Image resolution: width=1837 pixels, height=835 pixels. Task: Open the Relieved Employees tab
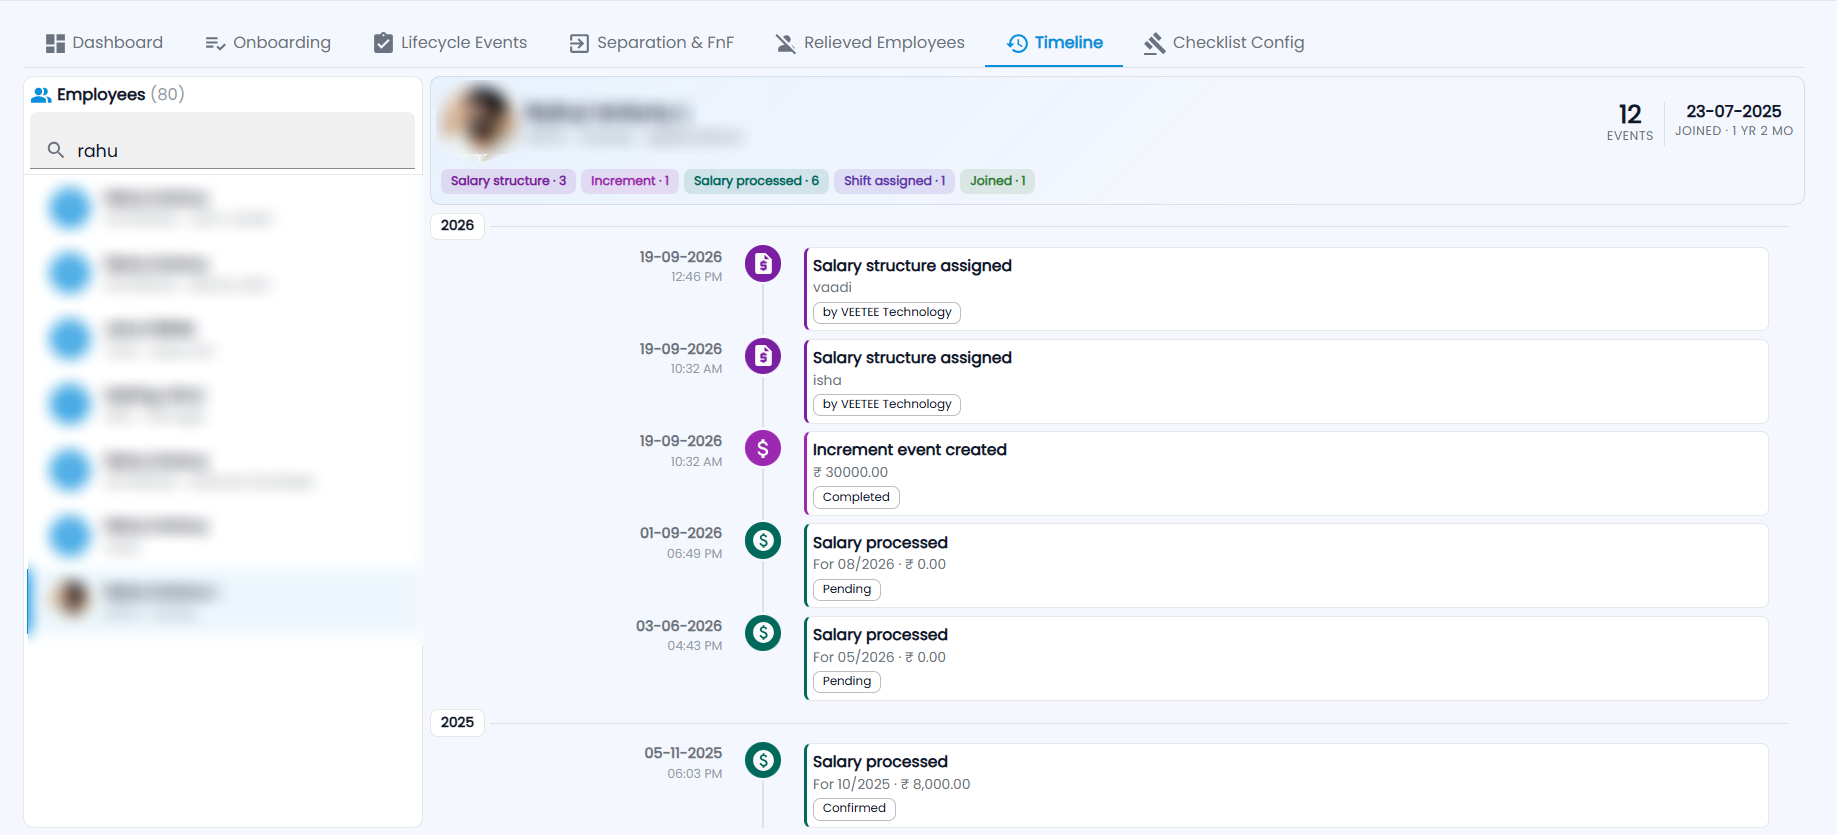tap(870, 43)
